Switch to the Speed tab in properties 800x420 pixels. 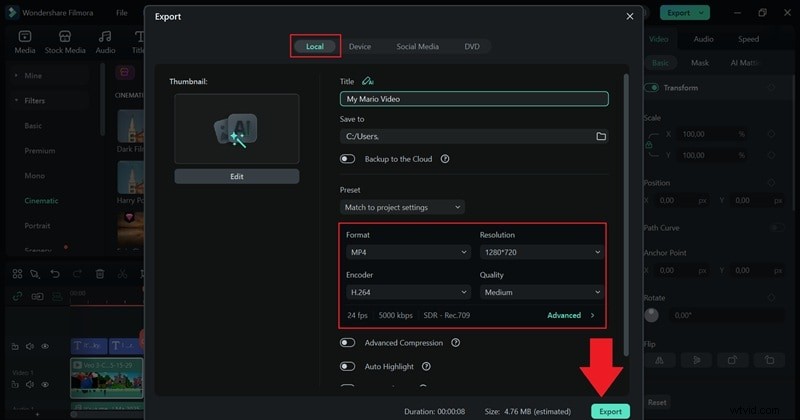point(748,39)
